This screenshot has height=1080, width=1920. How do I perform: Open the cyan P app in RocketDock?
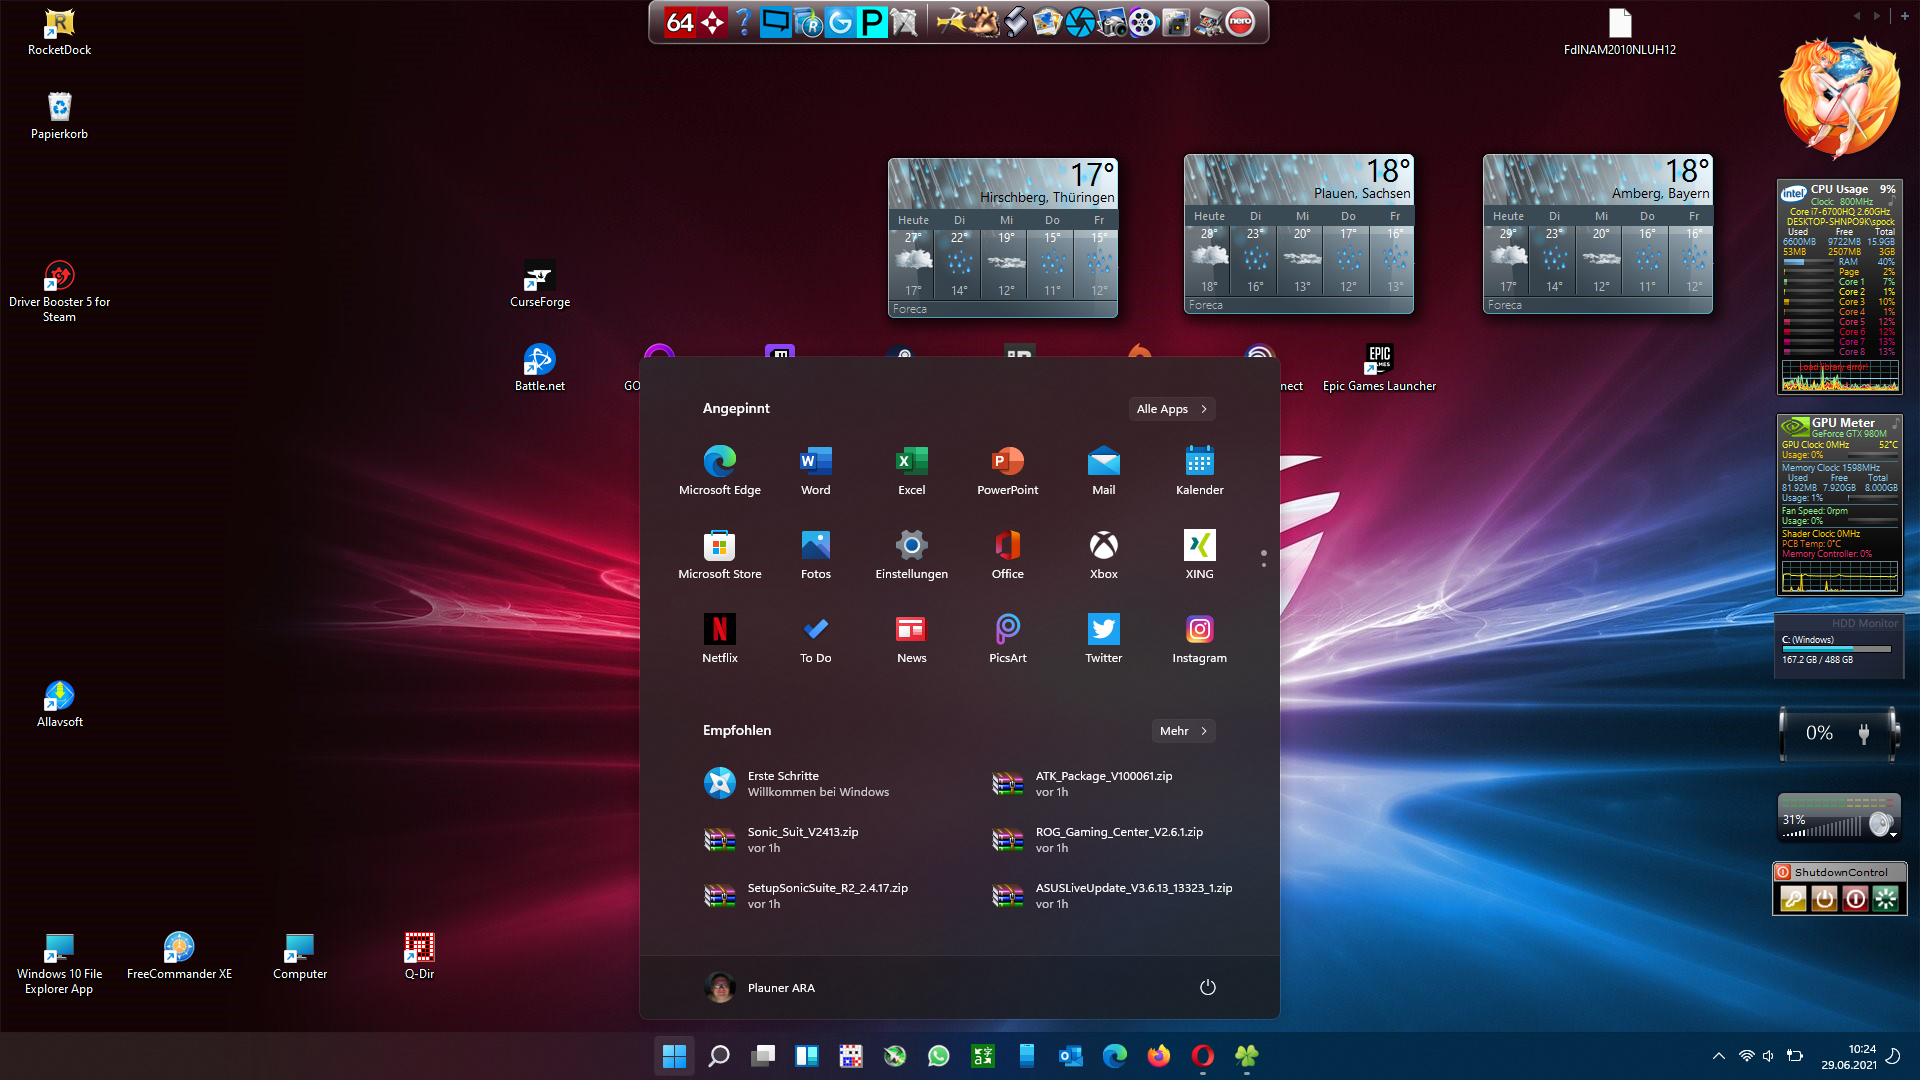click(x=872, y=21)
